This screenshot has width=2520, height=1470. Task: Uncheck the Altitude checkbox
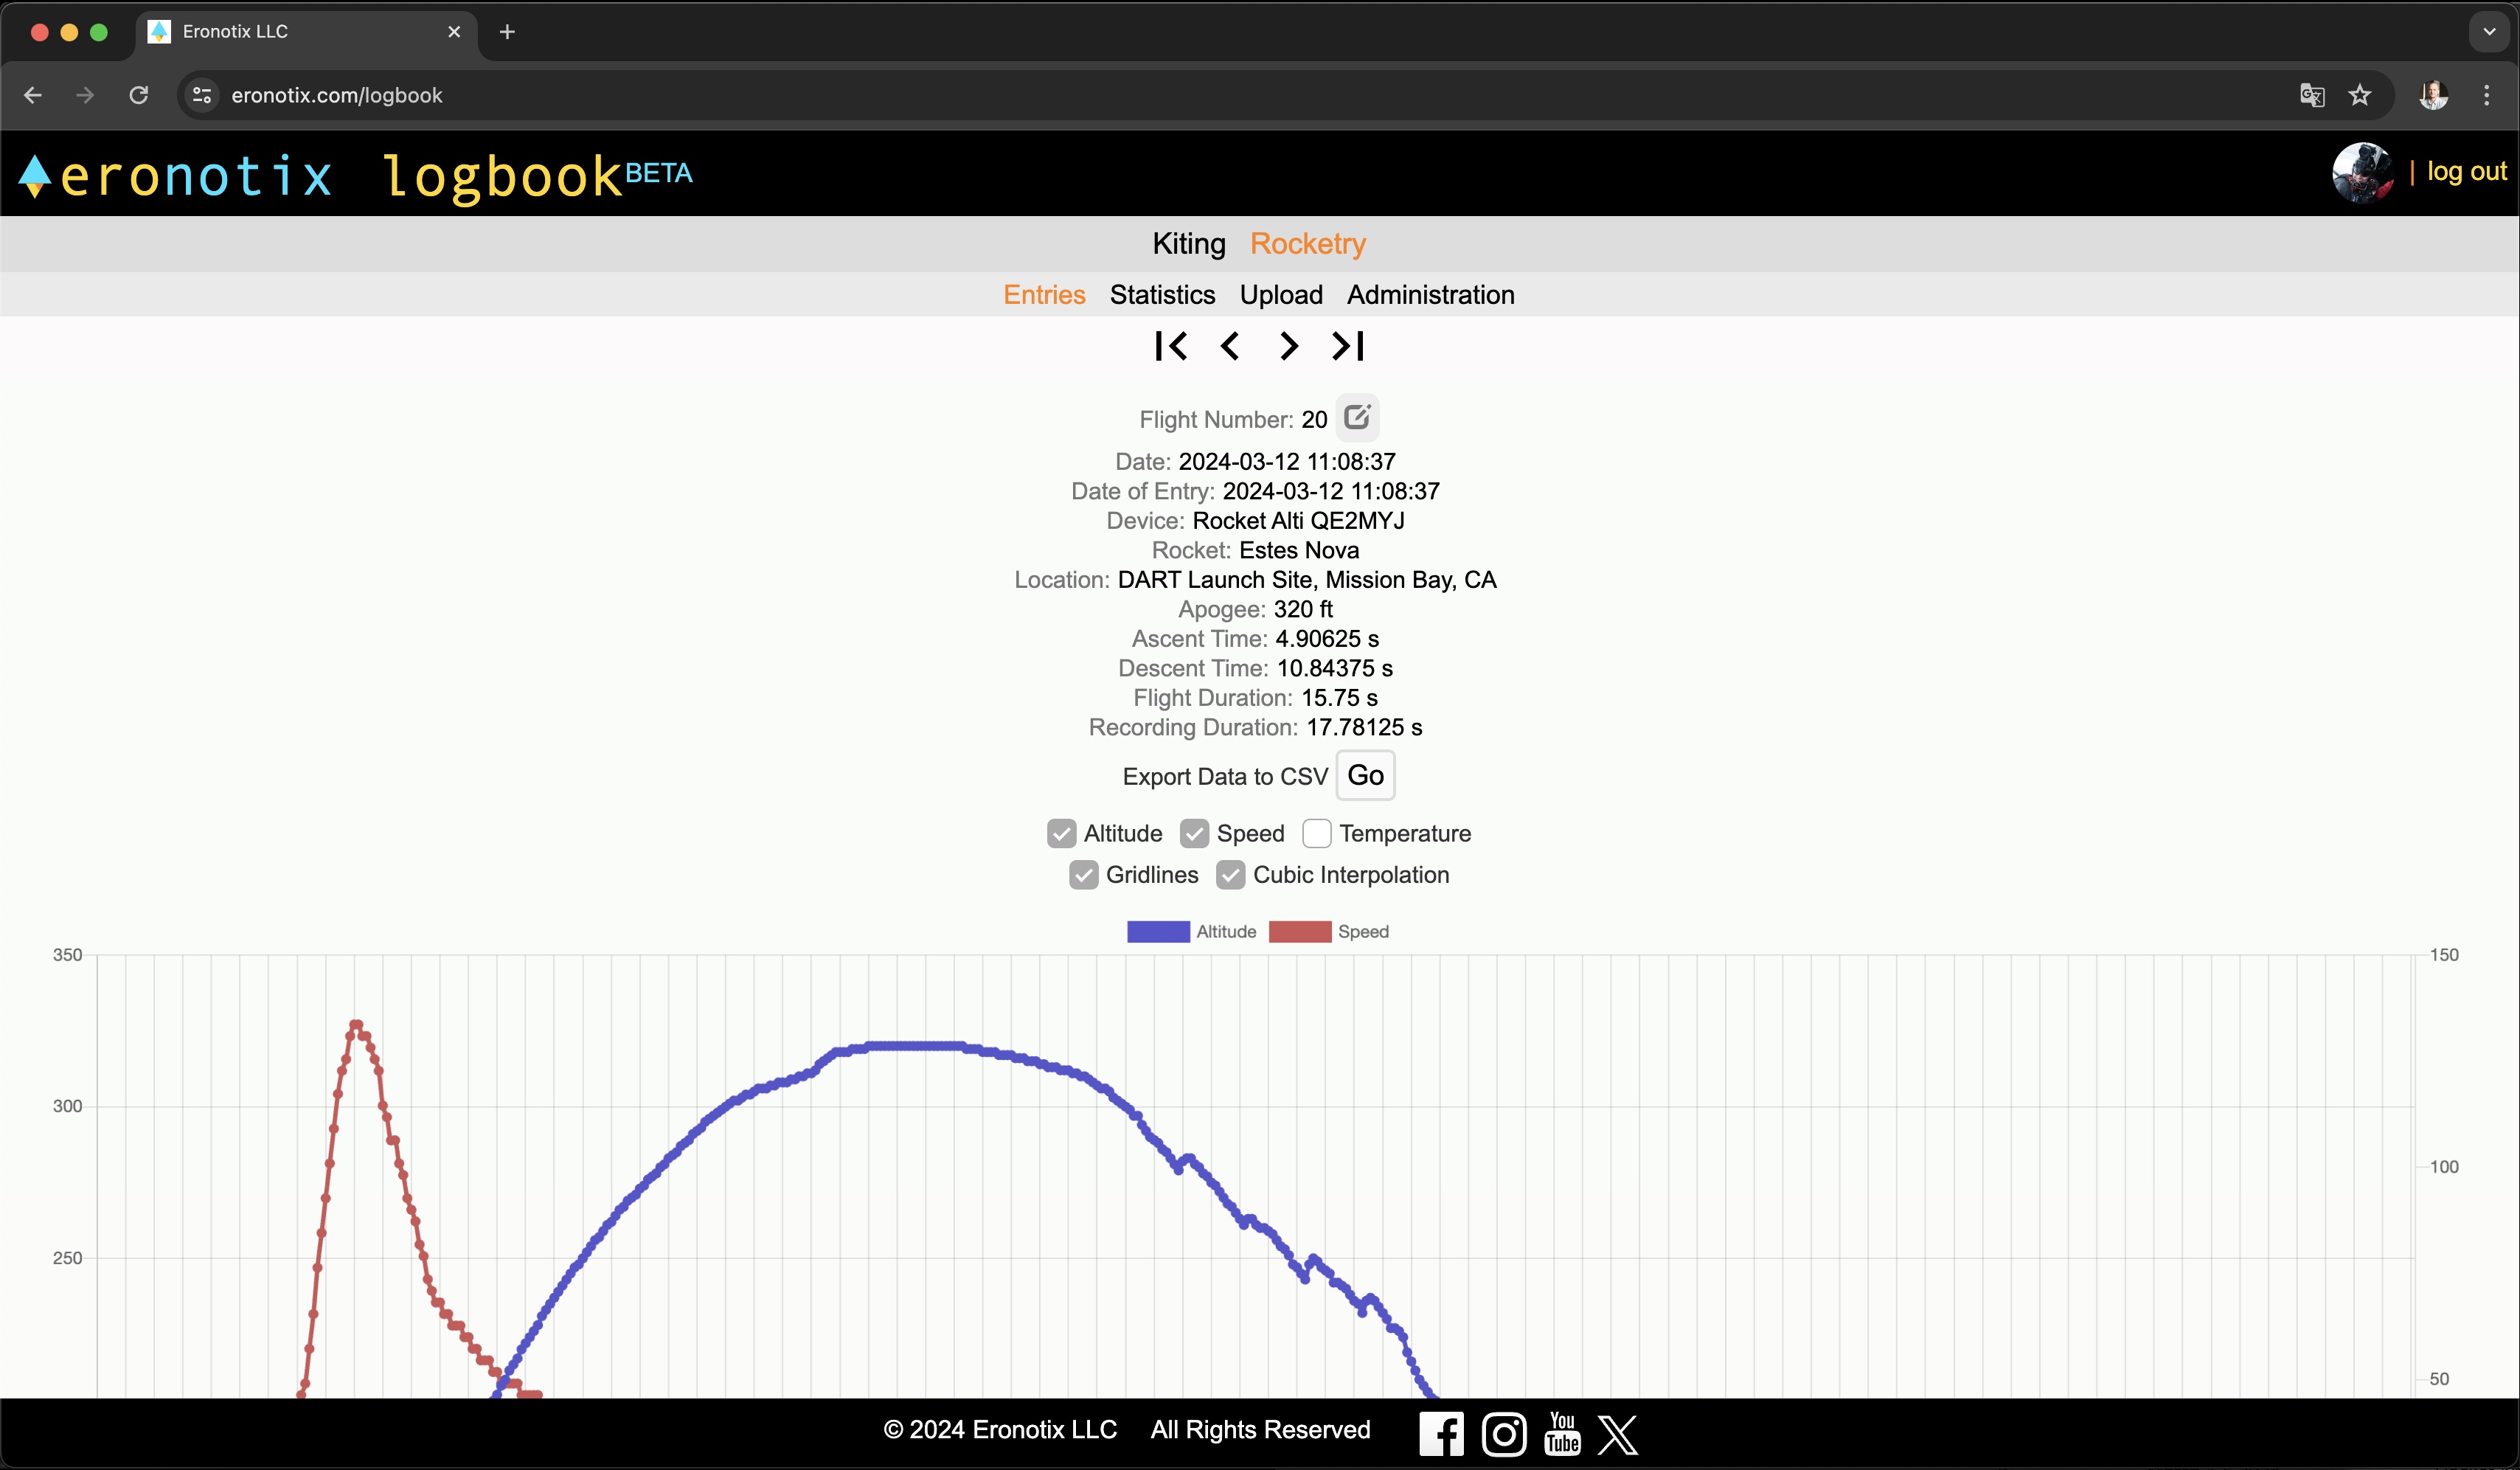pyautogui.click(x=1061, y=833)
